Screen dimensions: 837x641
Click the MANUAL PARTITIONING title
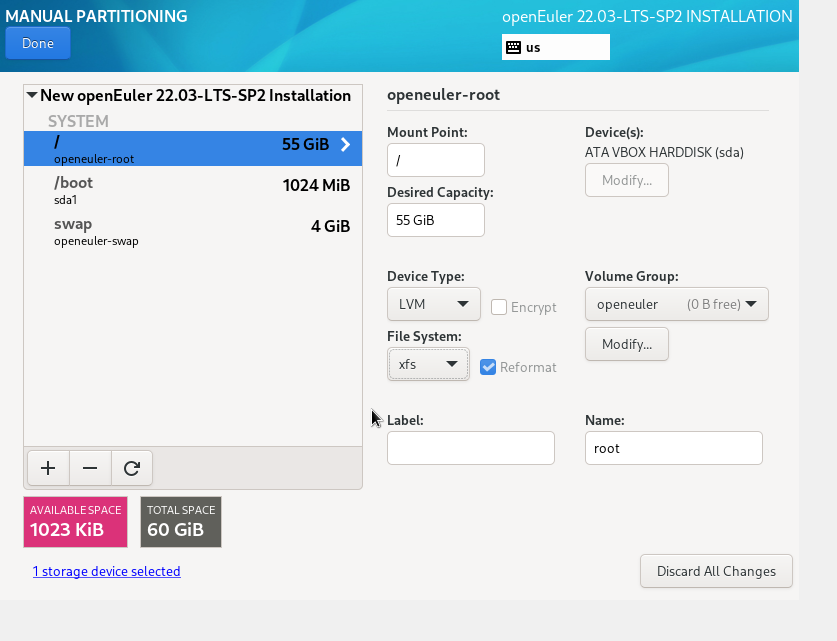[x=96, y=16]
